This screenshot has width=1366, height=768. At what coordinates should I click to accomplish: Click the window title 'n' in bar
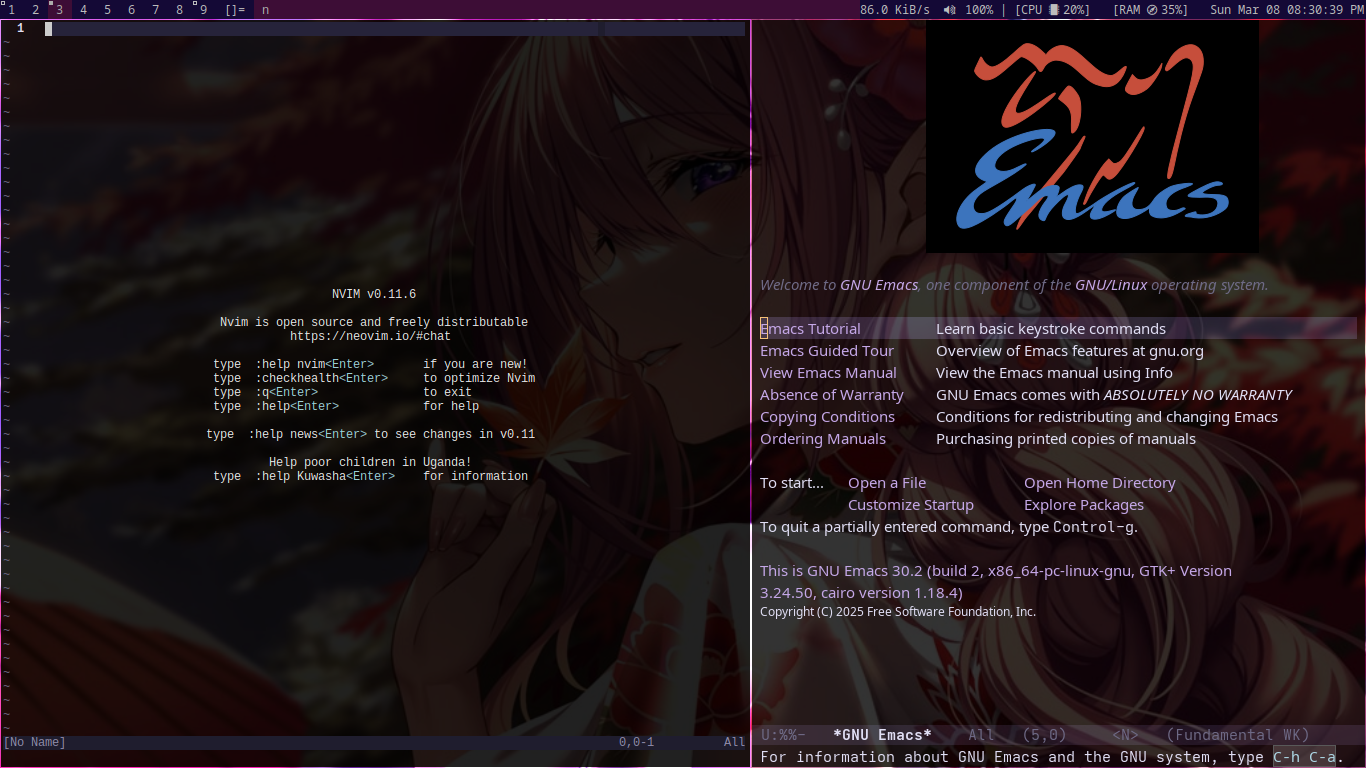coord(266,9)
